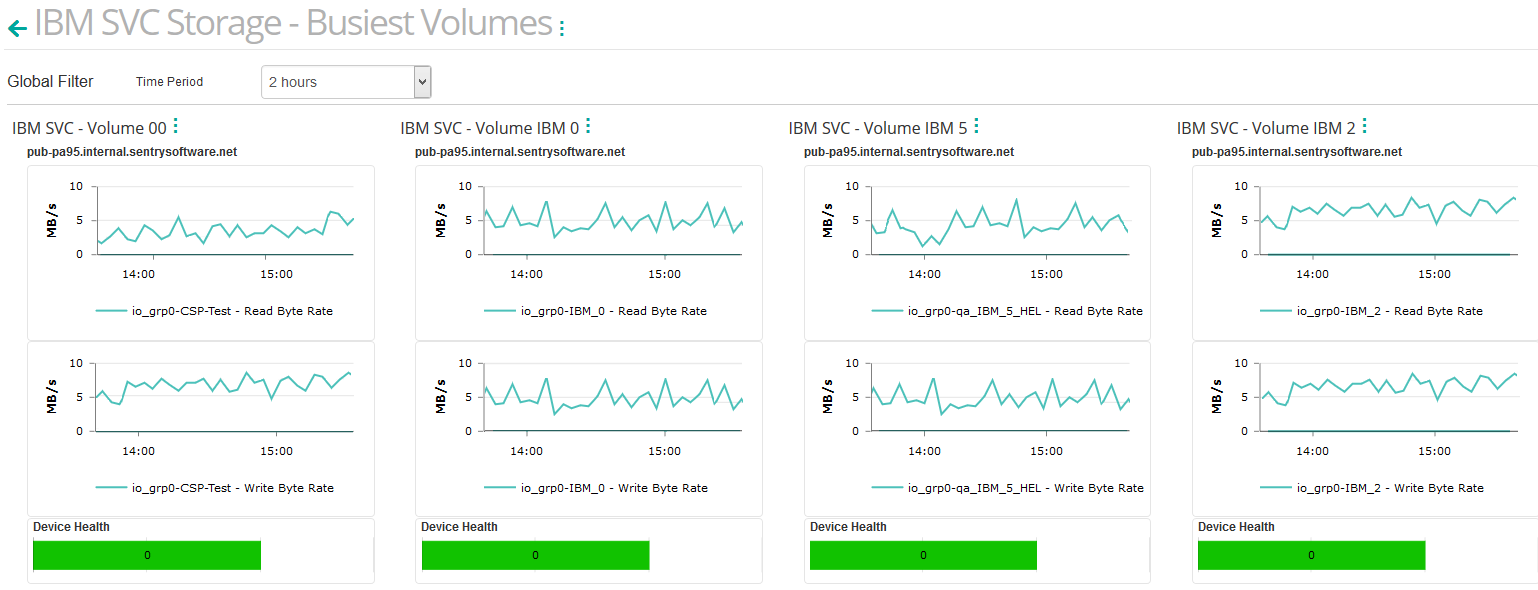Open options menu for Volume IBM 5 panel
This screenshot has height=590, width=1538.
(976, 126)
